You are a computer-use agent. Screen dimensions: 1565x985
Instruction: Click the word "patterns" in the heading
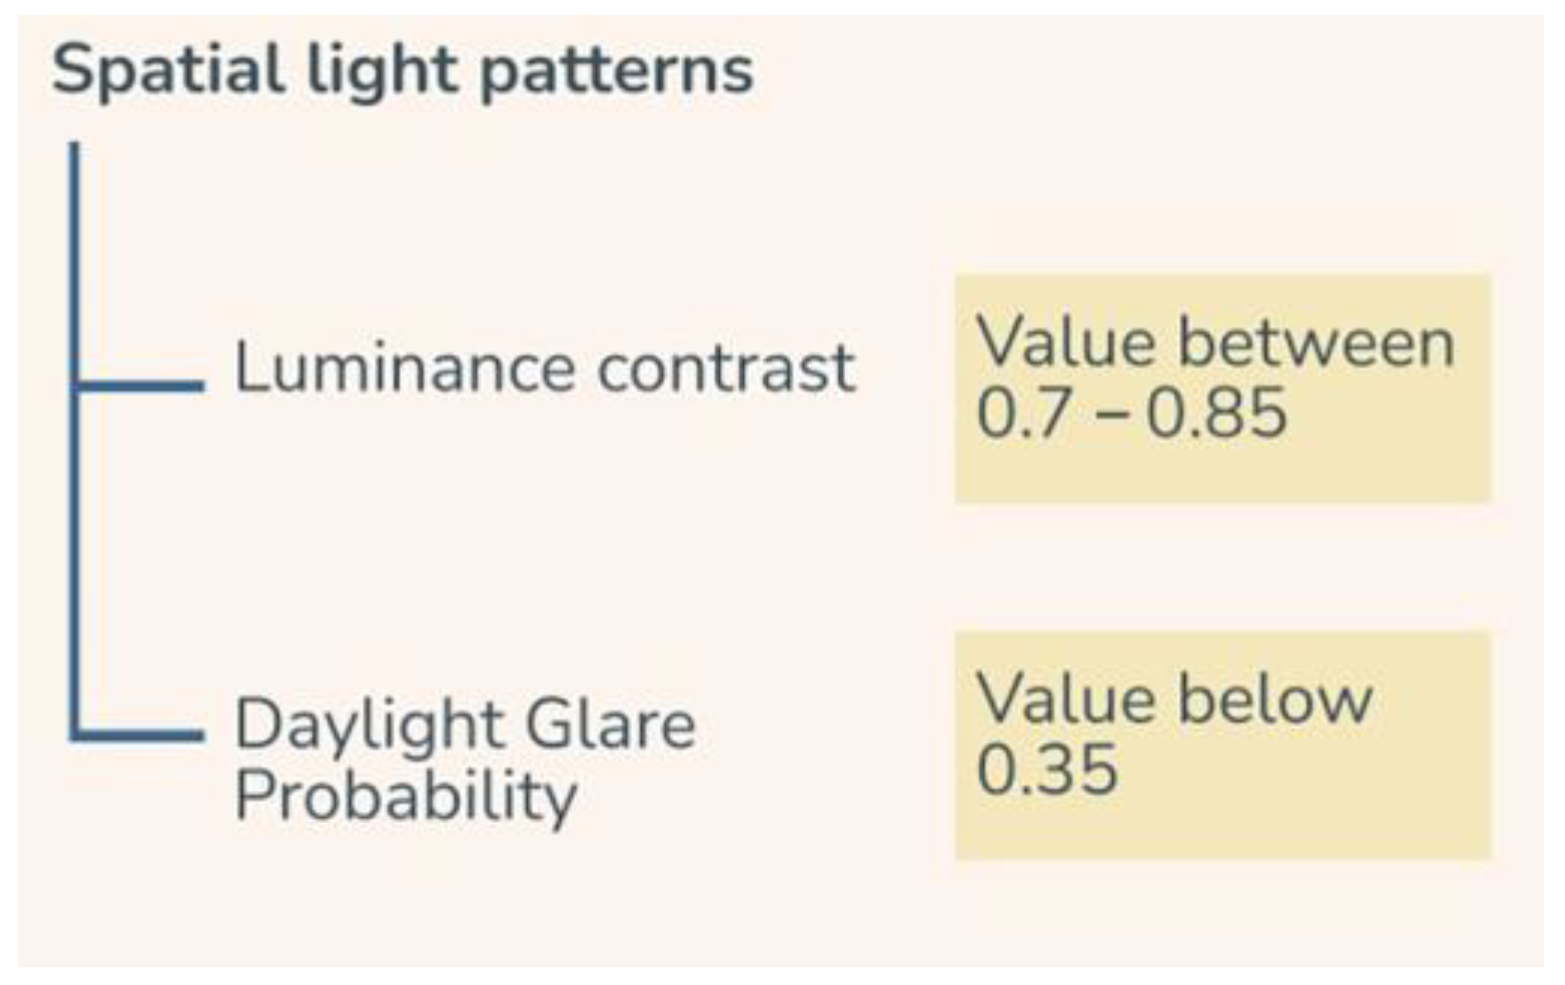click(616, 72)
